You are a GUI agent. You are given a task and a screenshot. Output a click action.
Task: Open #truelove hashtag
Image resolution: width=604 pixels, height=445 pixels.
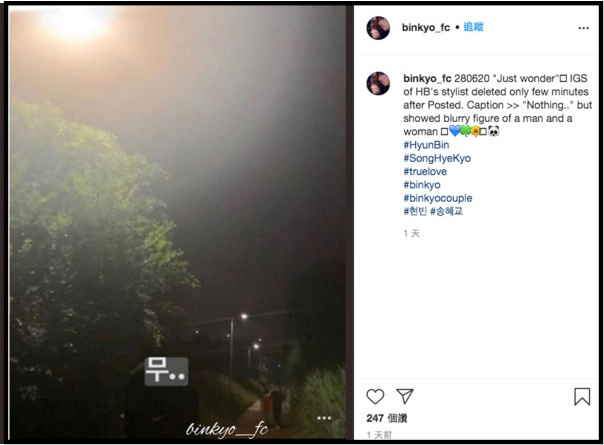click(425, 171)
